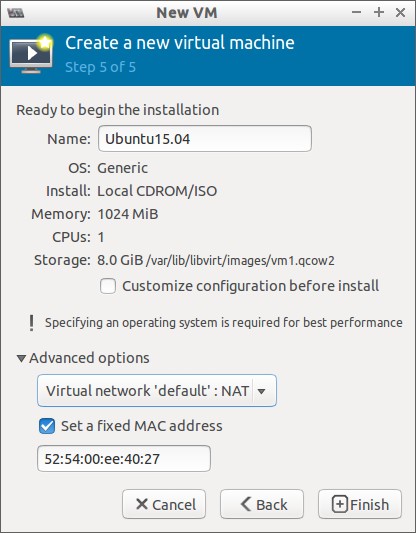Click the exclamation warning icon
This screenshot has height=533, width=416.
pyautogui.click(x=32, y=323)
